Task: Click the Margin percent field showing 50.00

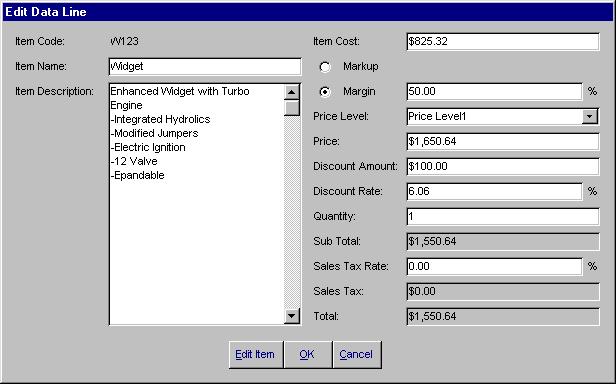Action: [x=494, y=91]
